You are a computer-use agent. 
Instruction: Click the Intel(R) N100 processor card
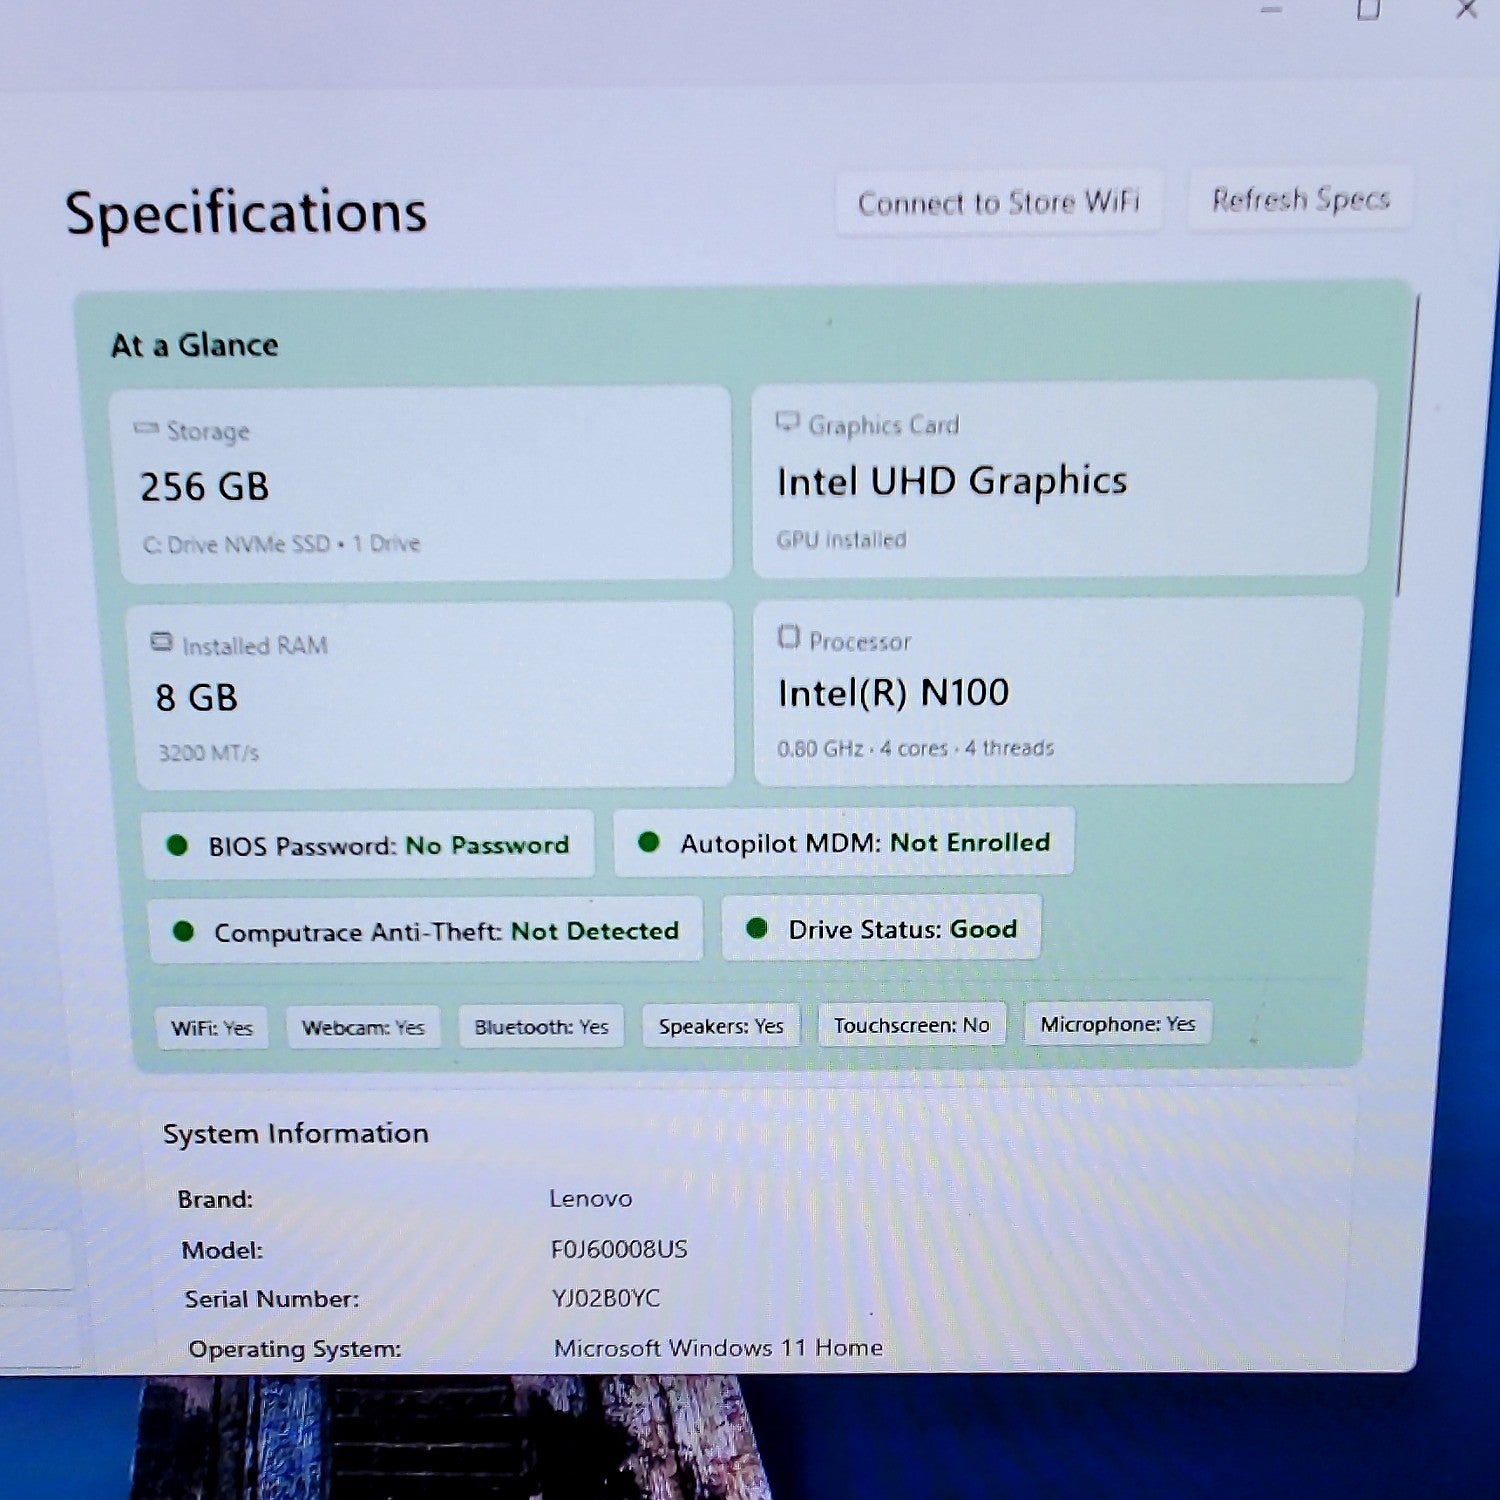[x=1057, y=691]
